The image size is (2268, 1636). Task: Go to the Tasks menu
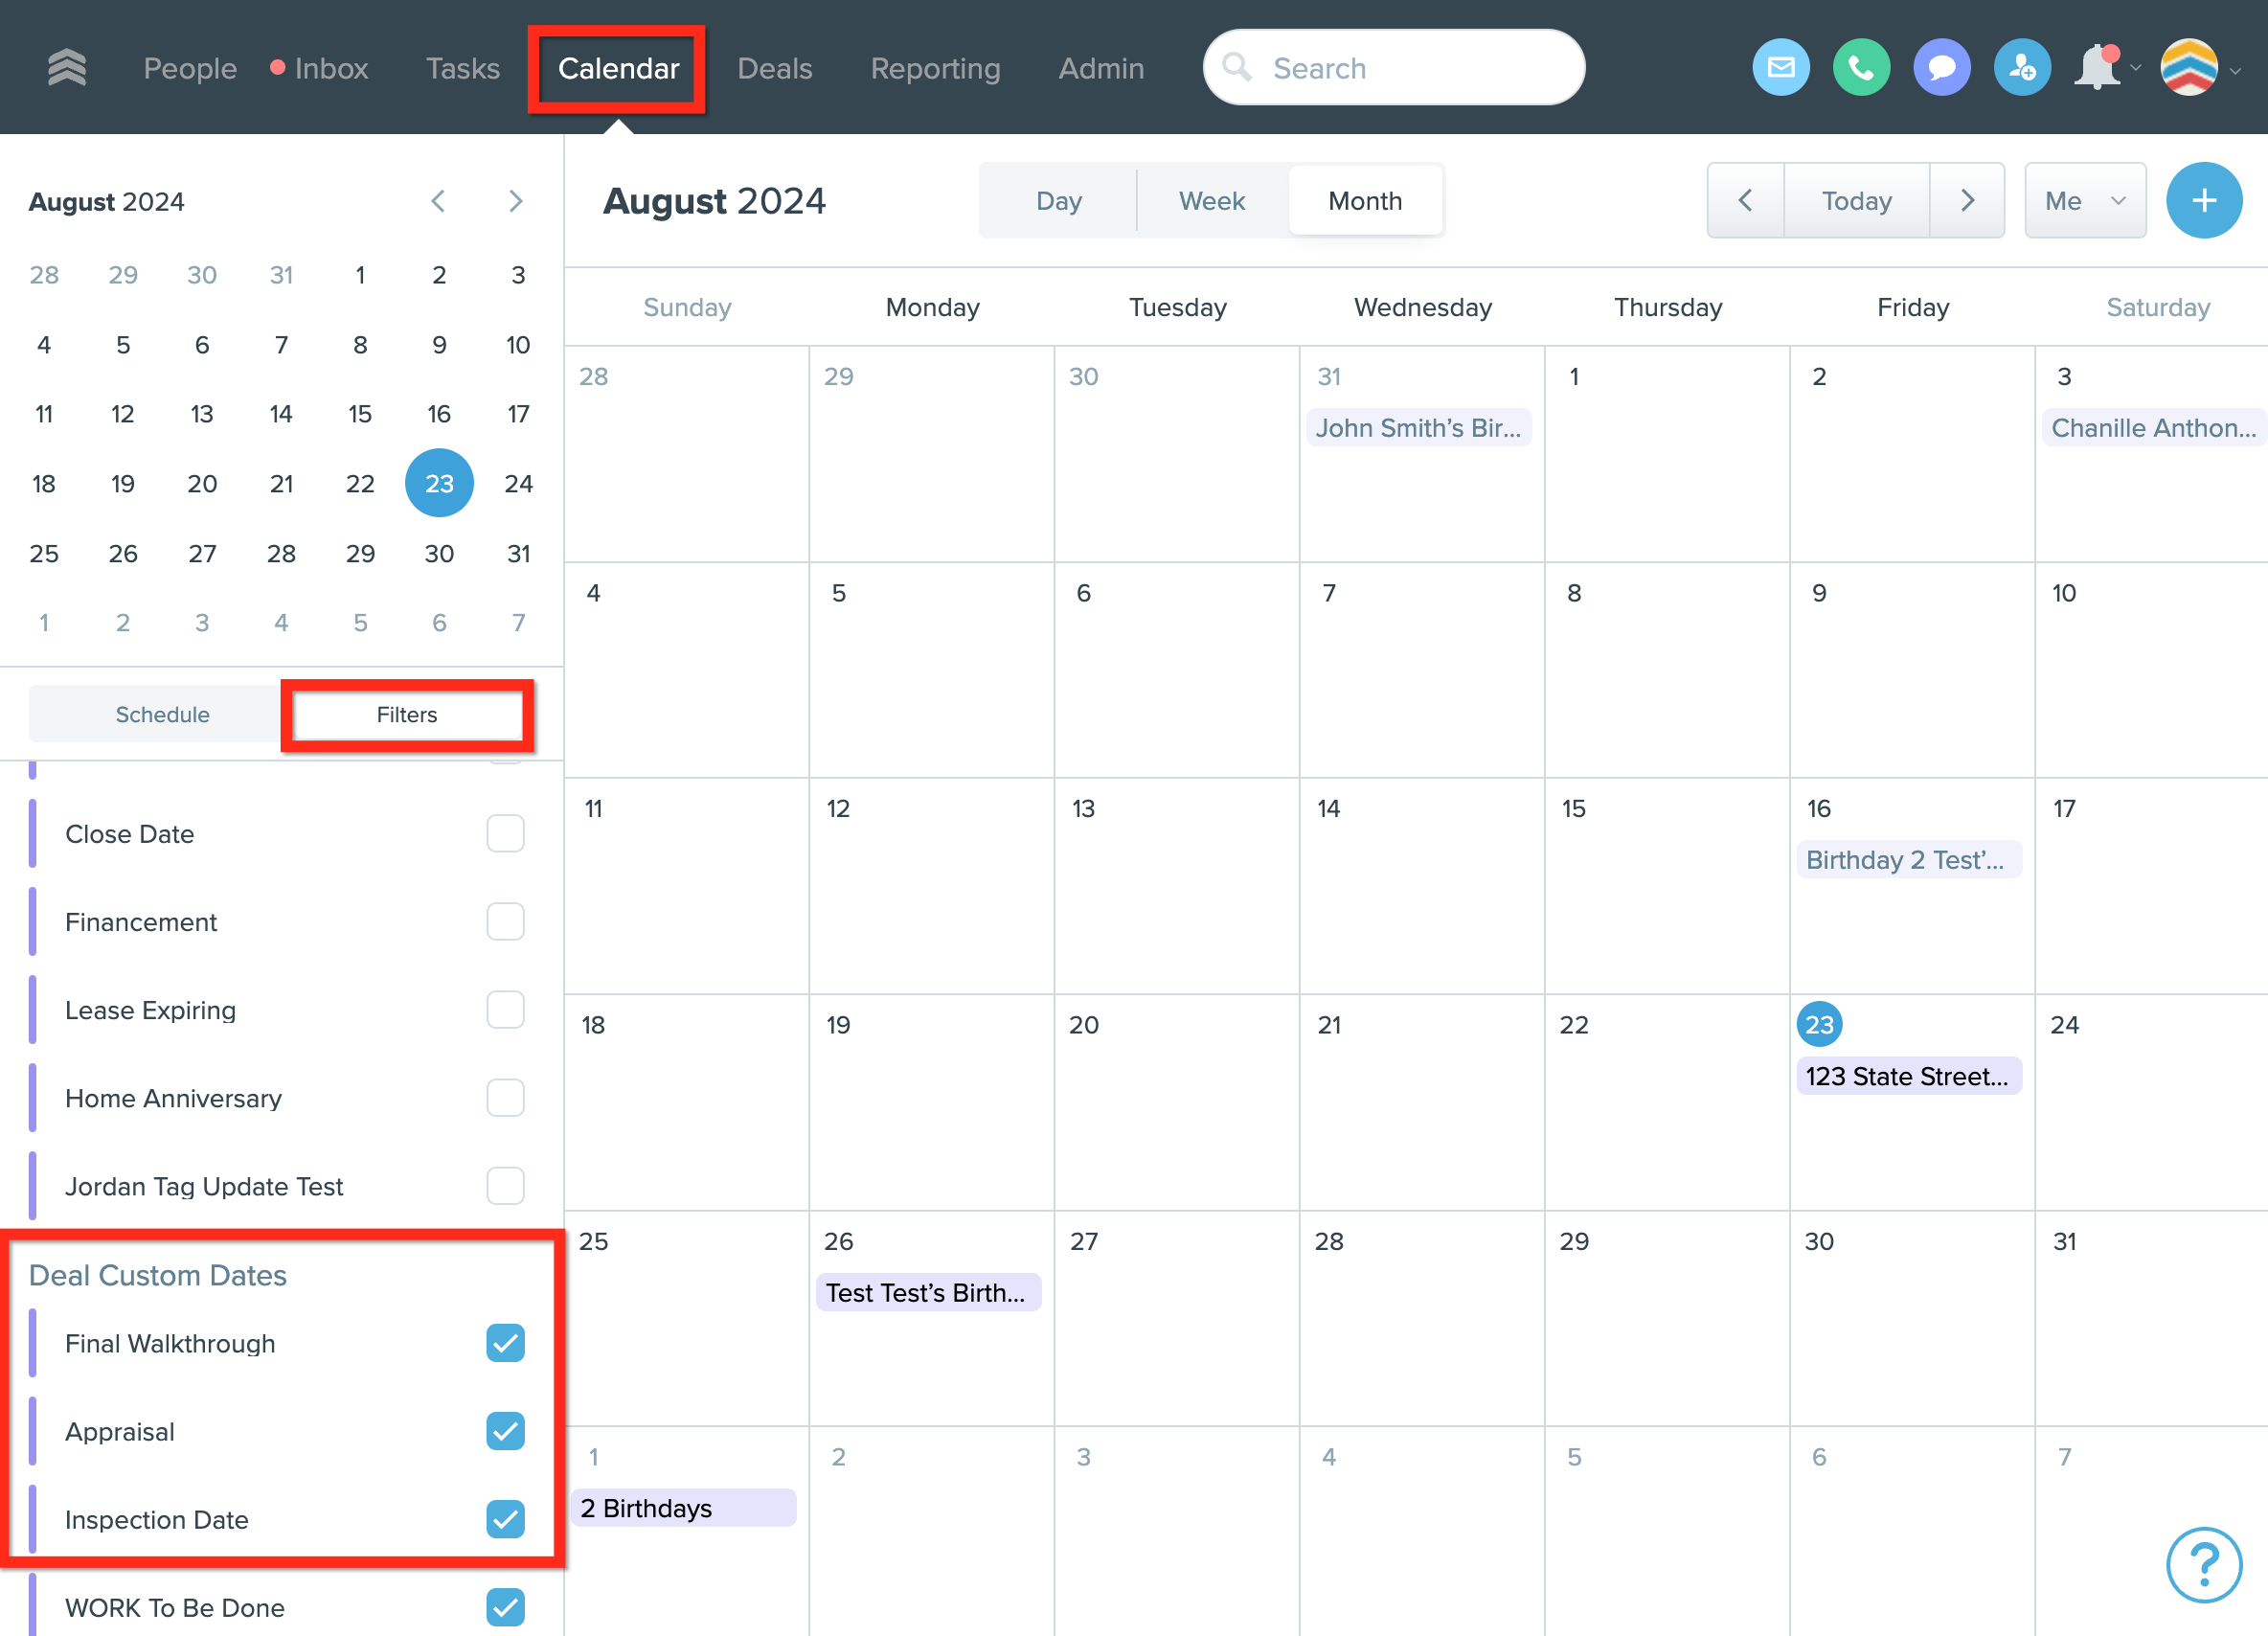coord(462,68)
